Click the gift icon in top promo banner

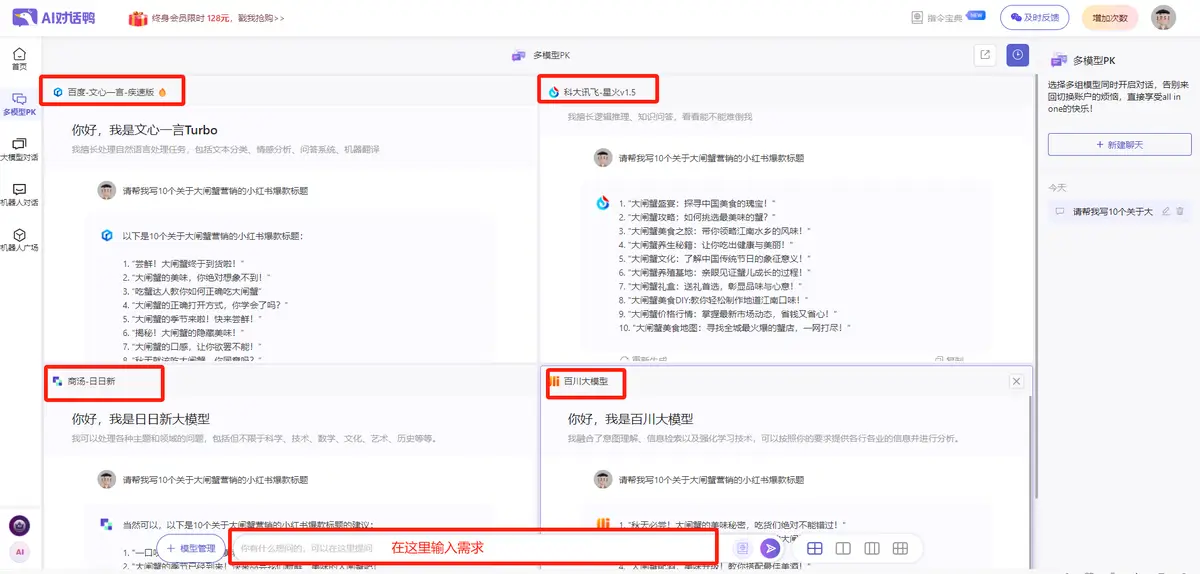tap(138, 18)
